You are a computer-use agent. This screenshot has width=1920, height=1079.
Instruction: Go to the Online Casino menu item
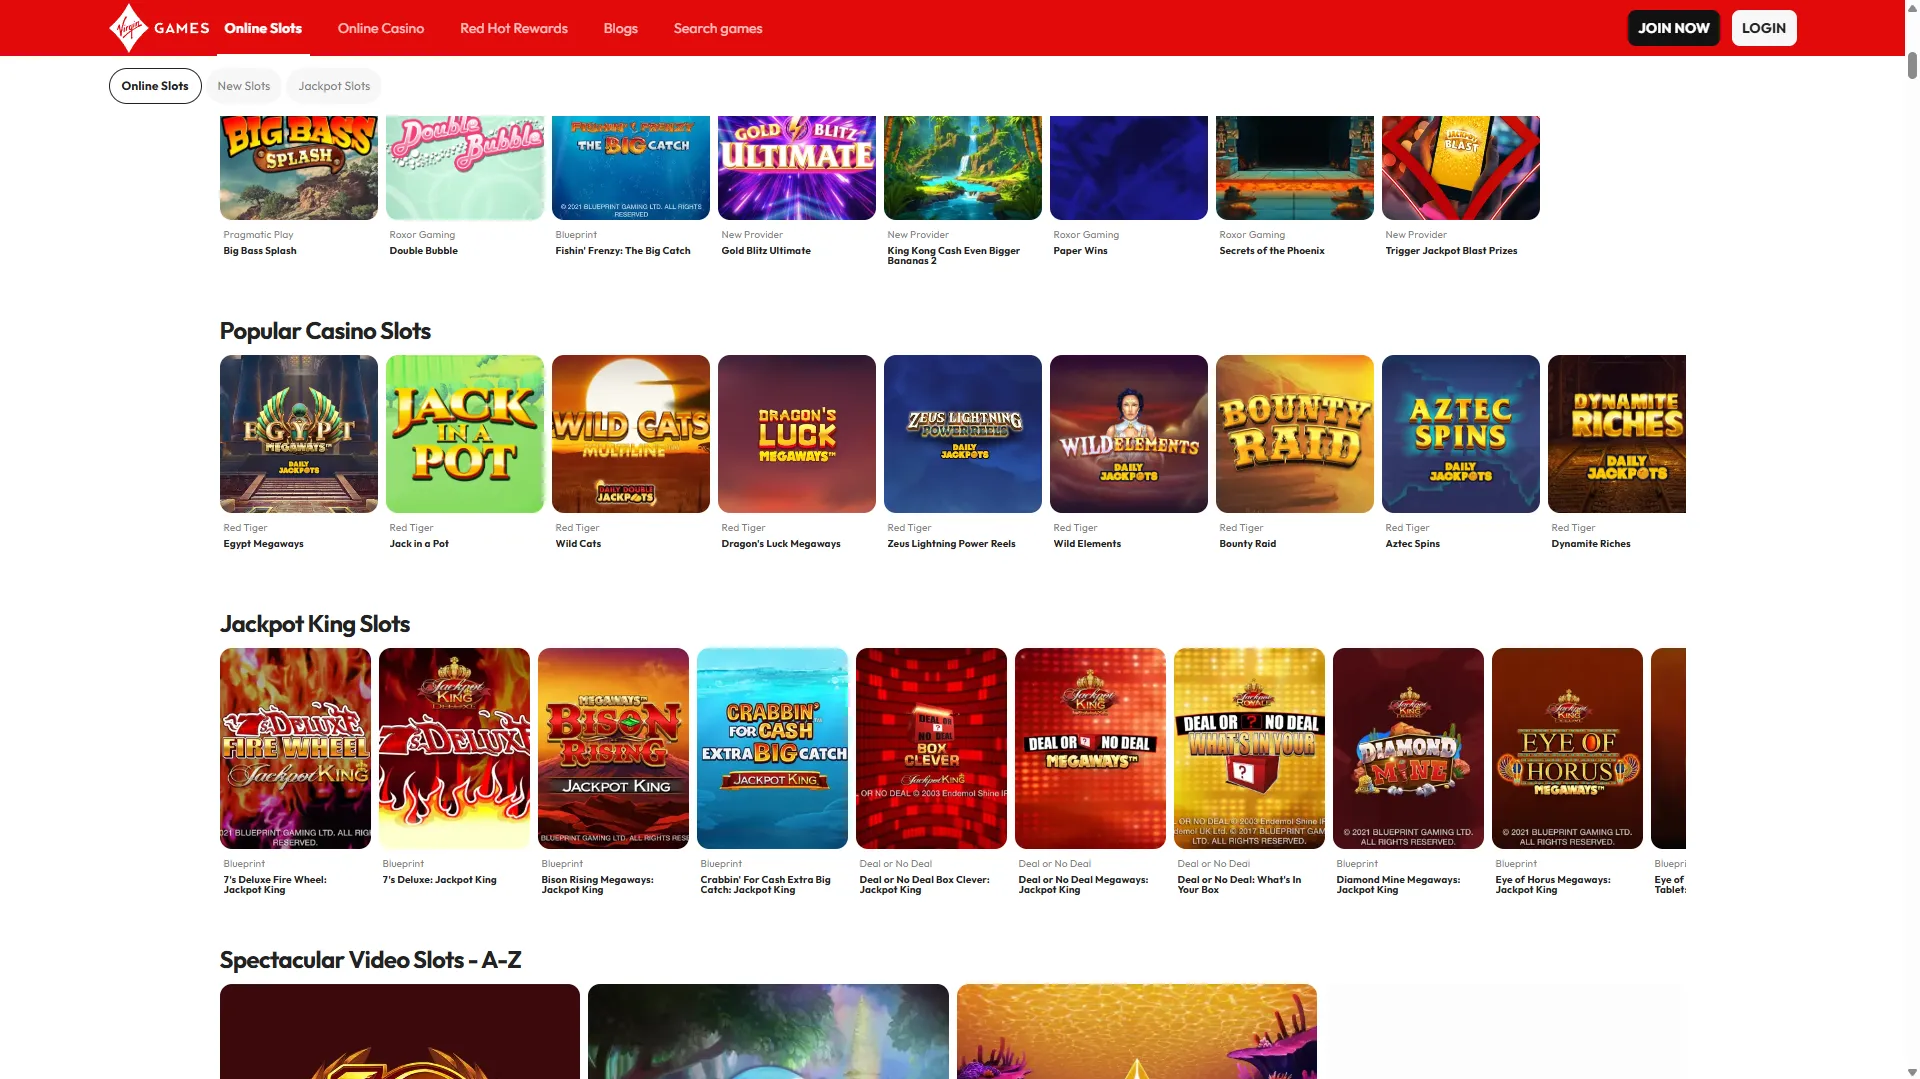pyautogui.click(x=381, y=28)
